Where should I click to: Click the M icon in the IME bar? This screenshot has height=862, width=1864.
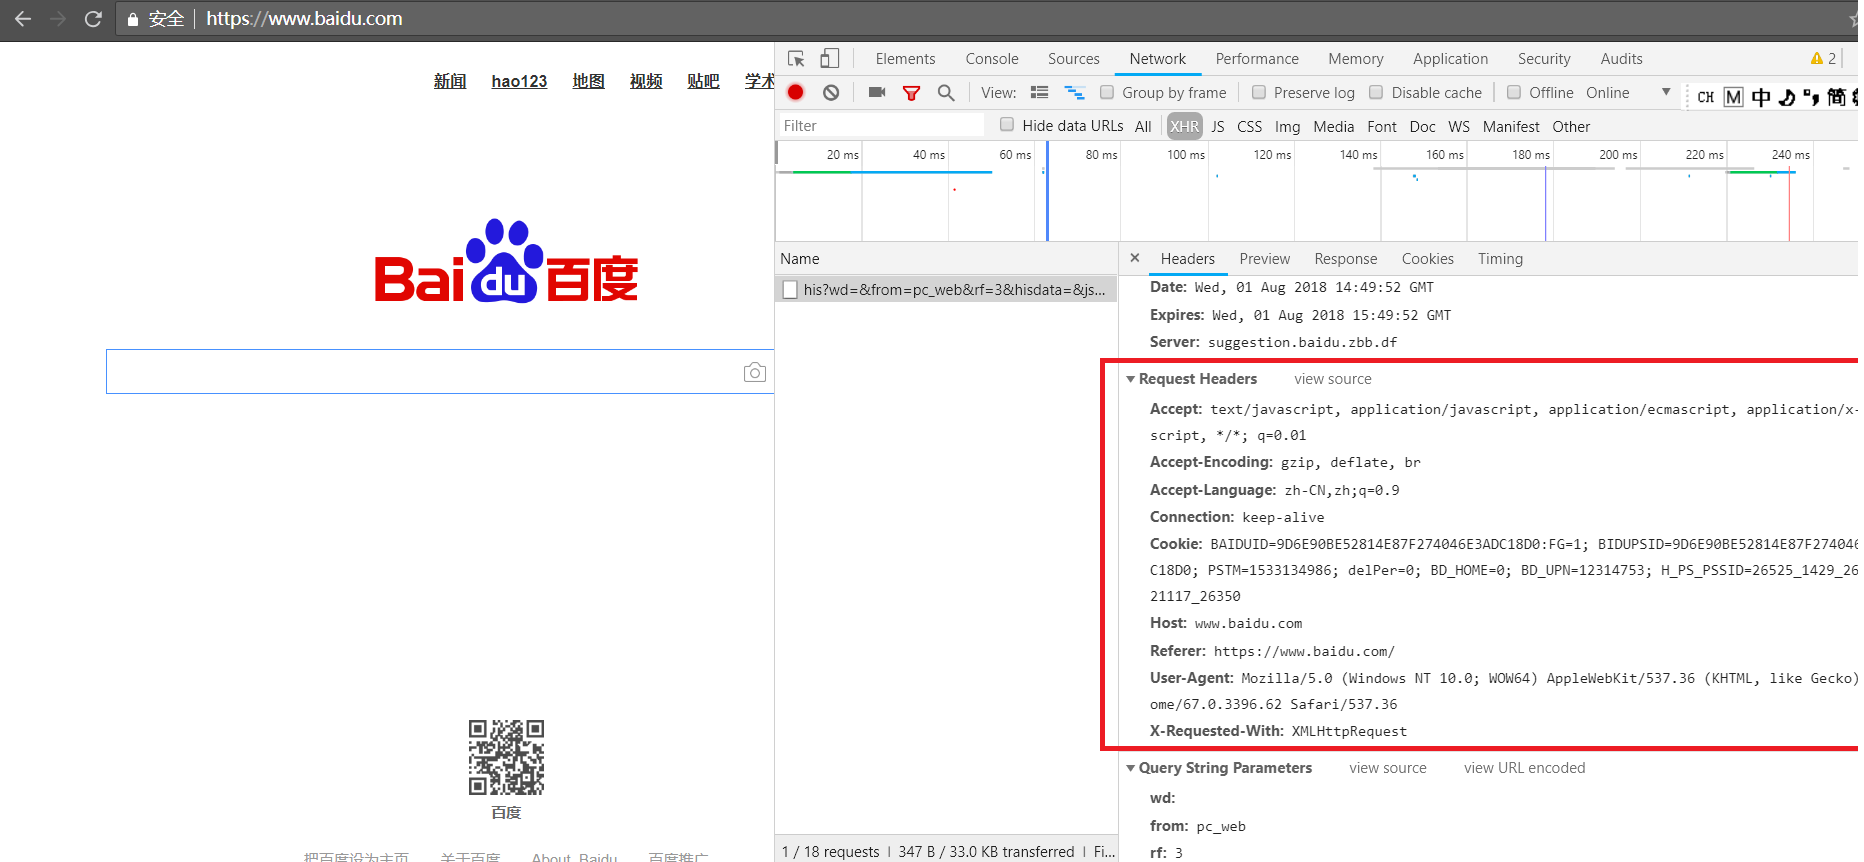(x=1734, y=97)
